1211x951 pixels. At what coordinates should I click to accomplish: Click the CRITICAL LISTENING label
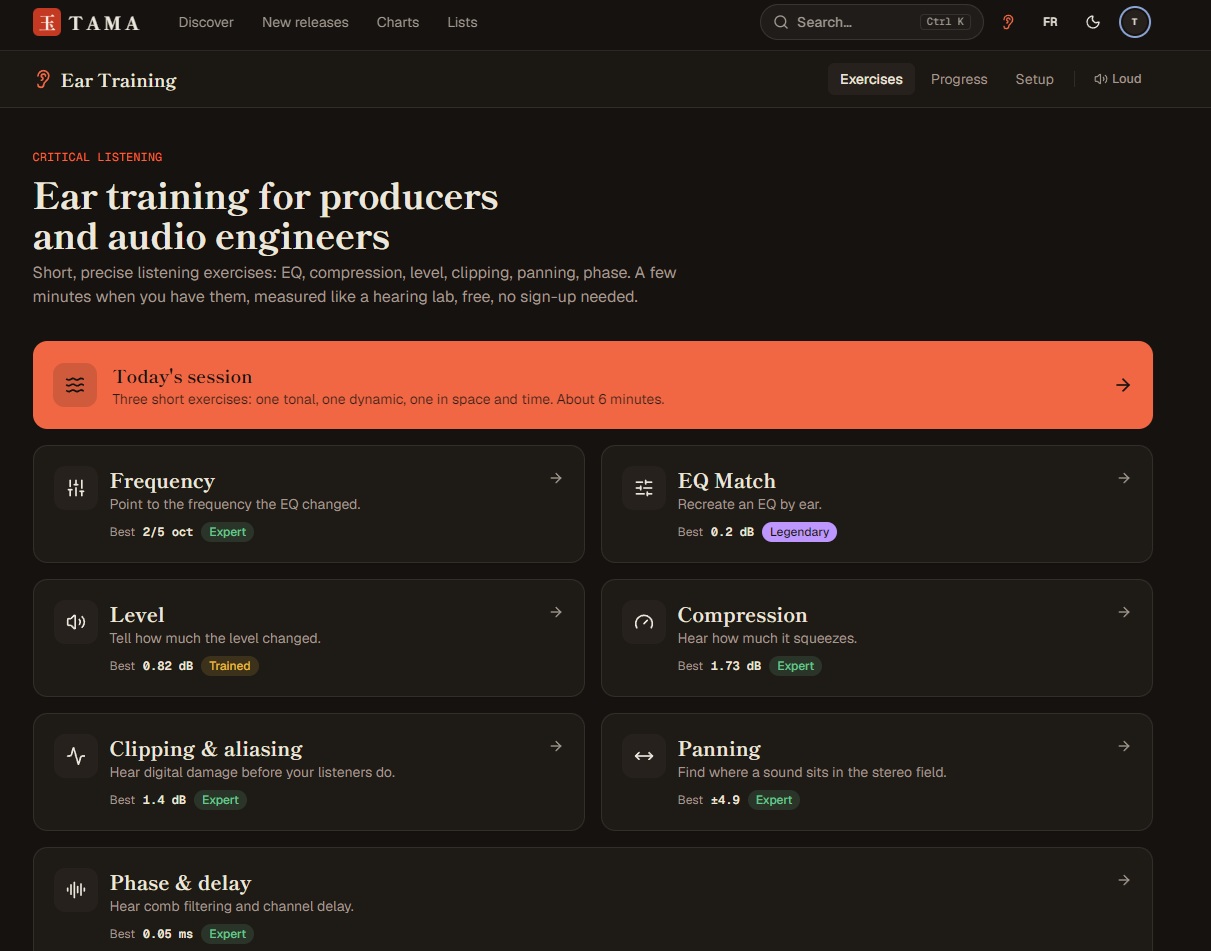[x=97, y=157]
